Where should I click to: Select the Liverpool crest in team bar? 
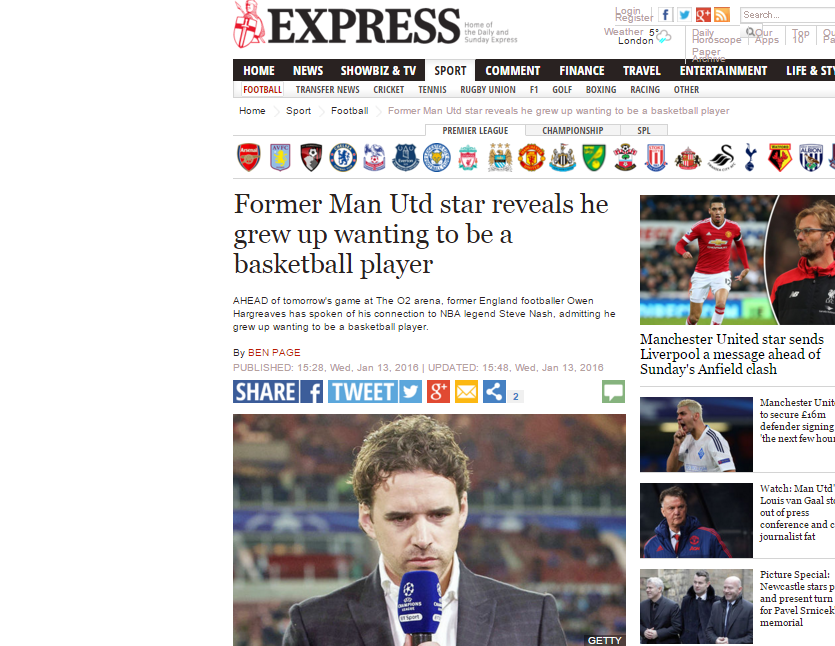pos(468,158)
